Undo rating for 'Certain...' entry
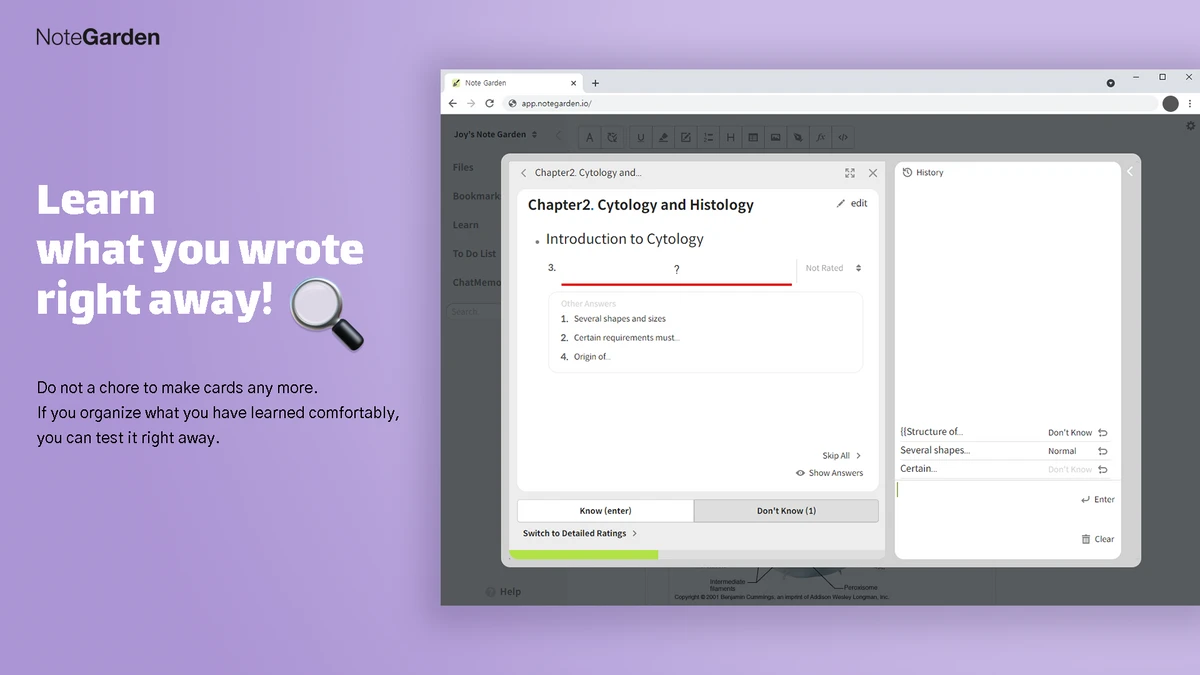 pyautogui.click(x=1103, y=469)
